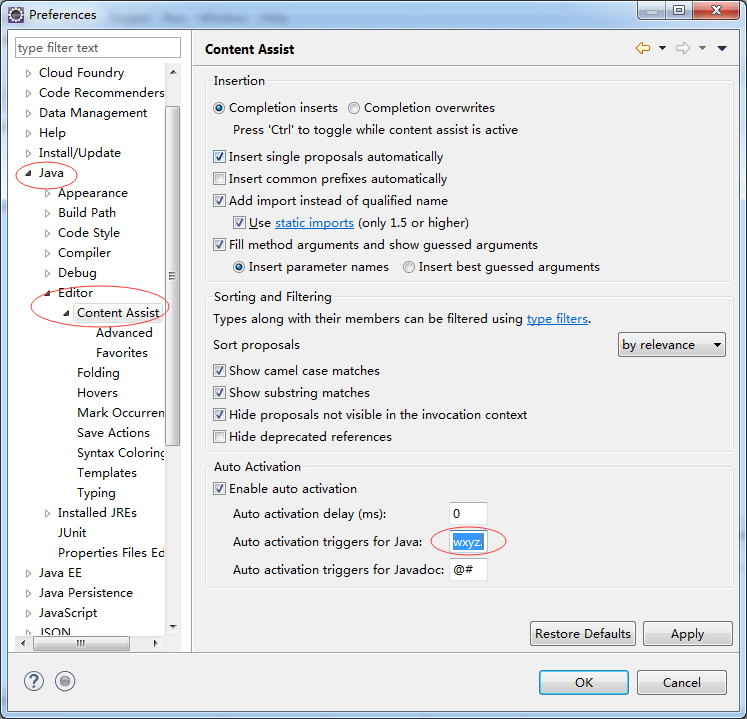
Task: Open the back history dropdown arrow
Action: [662, 48]
